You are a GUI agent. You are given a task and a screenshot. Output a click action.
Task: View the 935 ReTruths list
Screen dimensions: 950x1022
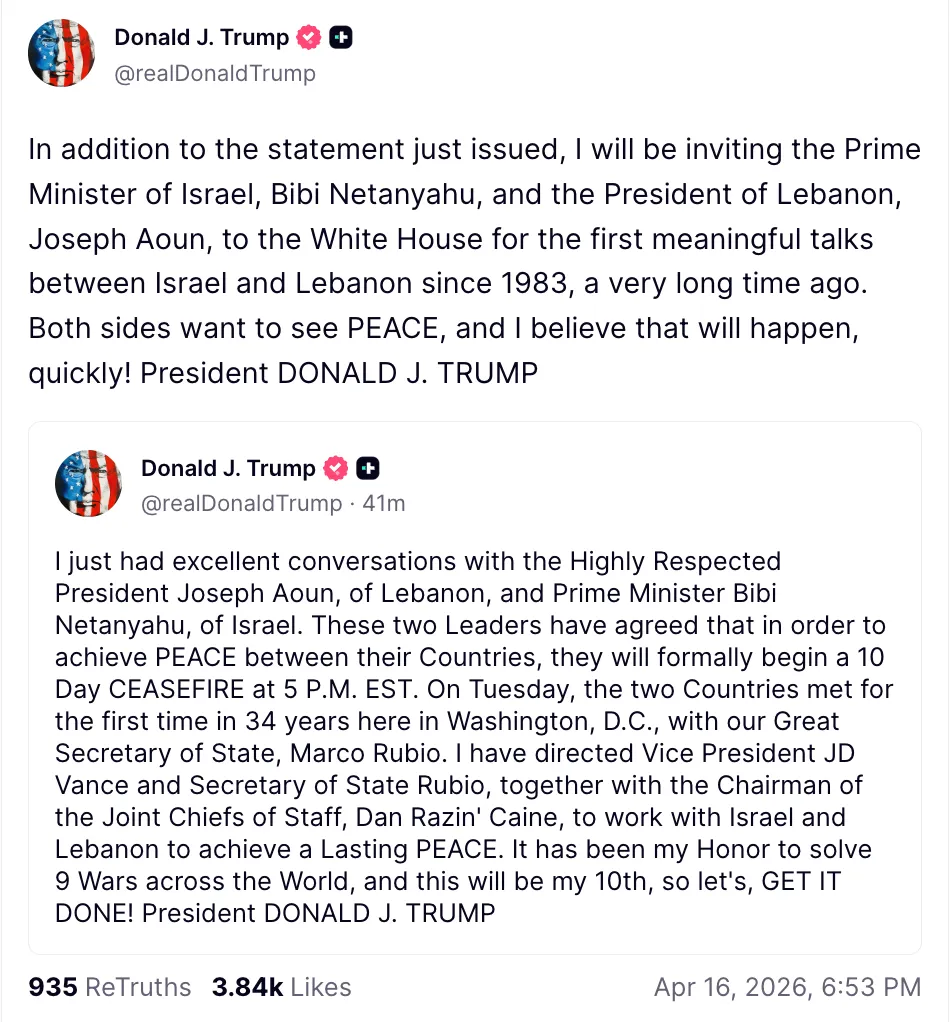pos(109,987)
